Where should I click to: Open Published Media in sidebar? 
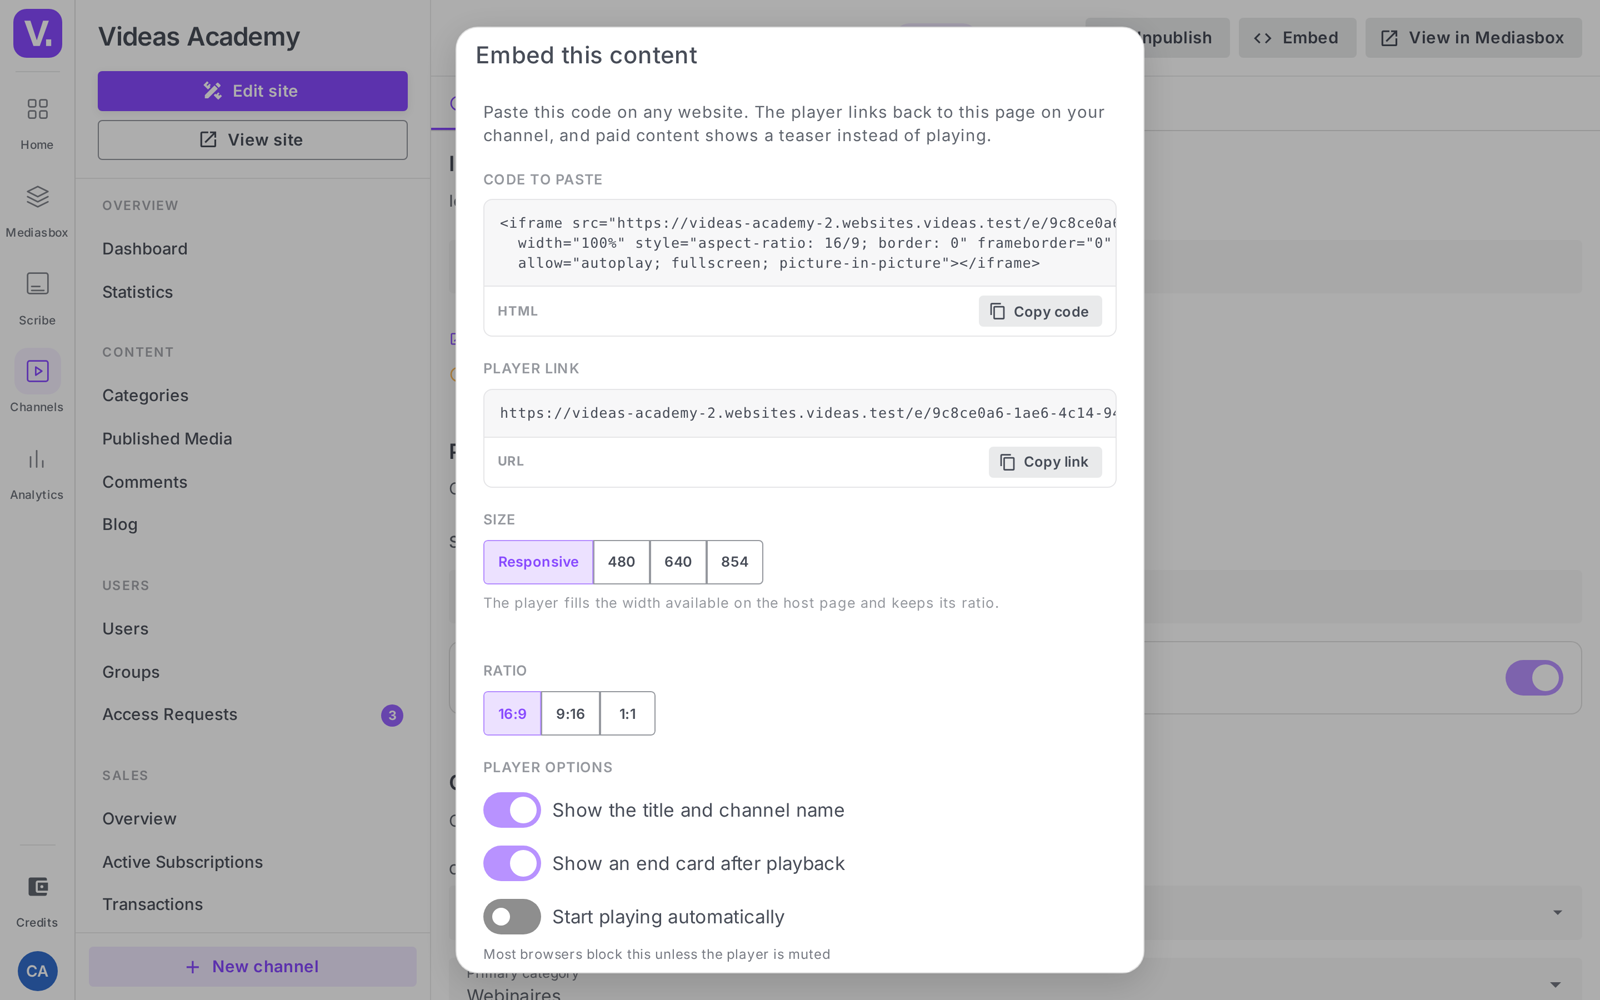(167, 439)
